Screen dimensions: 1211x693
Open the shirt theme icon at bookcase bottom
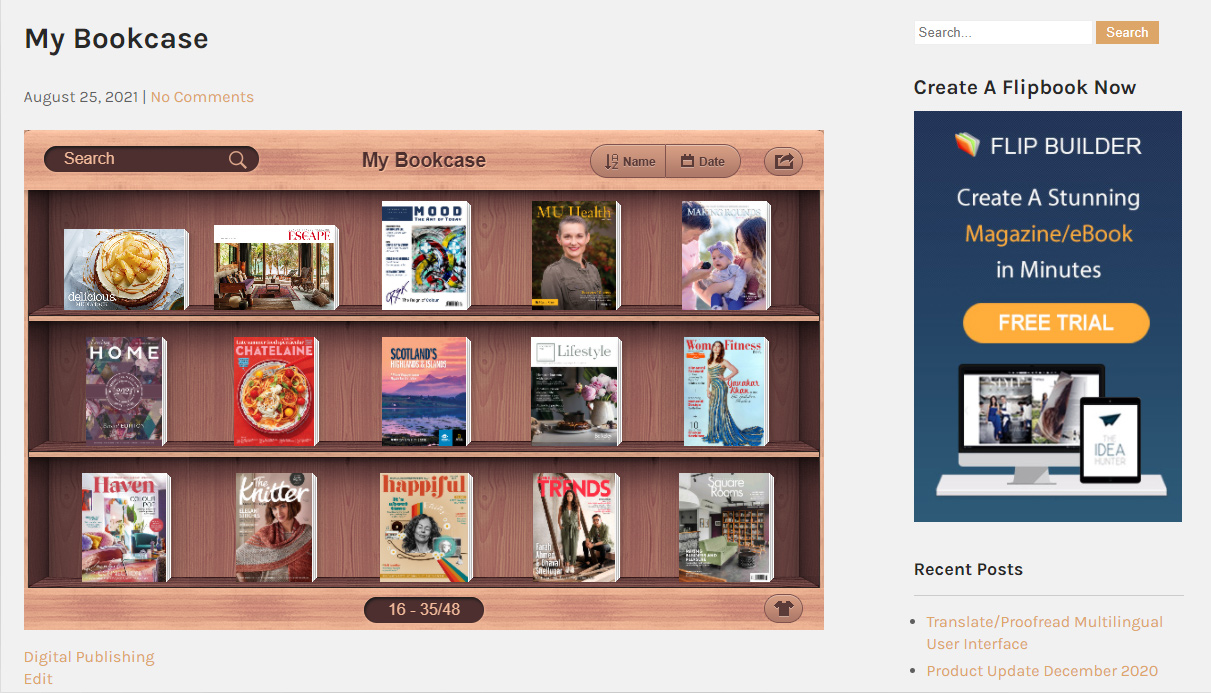pyautogui.click(x=783, y=608)
